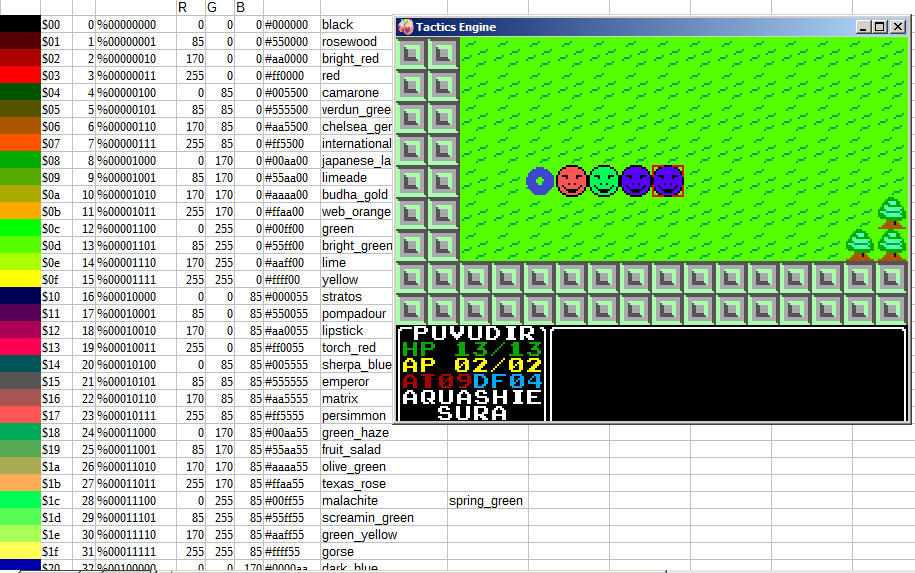Select binary cell '%00001111'
The height and width of the screenshot is (573, 915).
(135, 279)
